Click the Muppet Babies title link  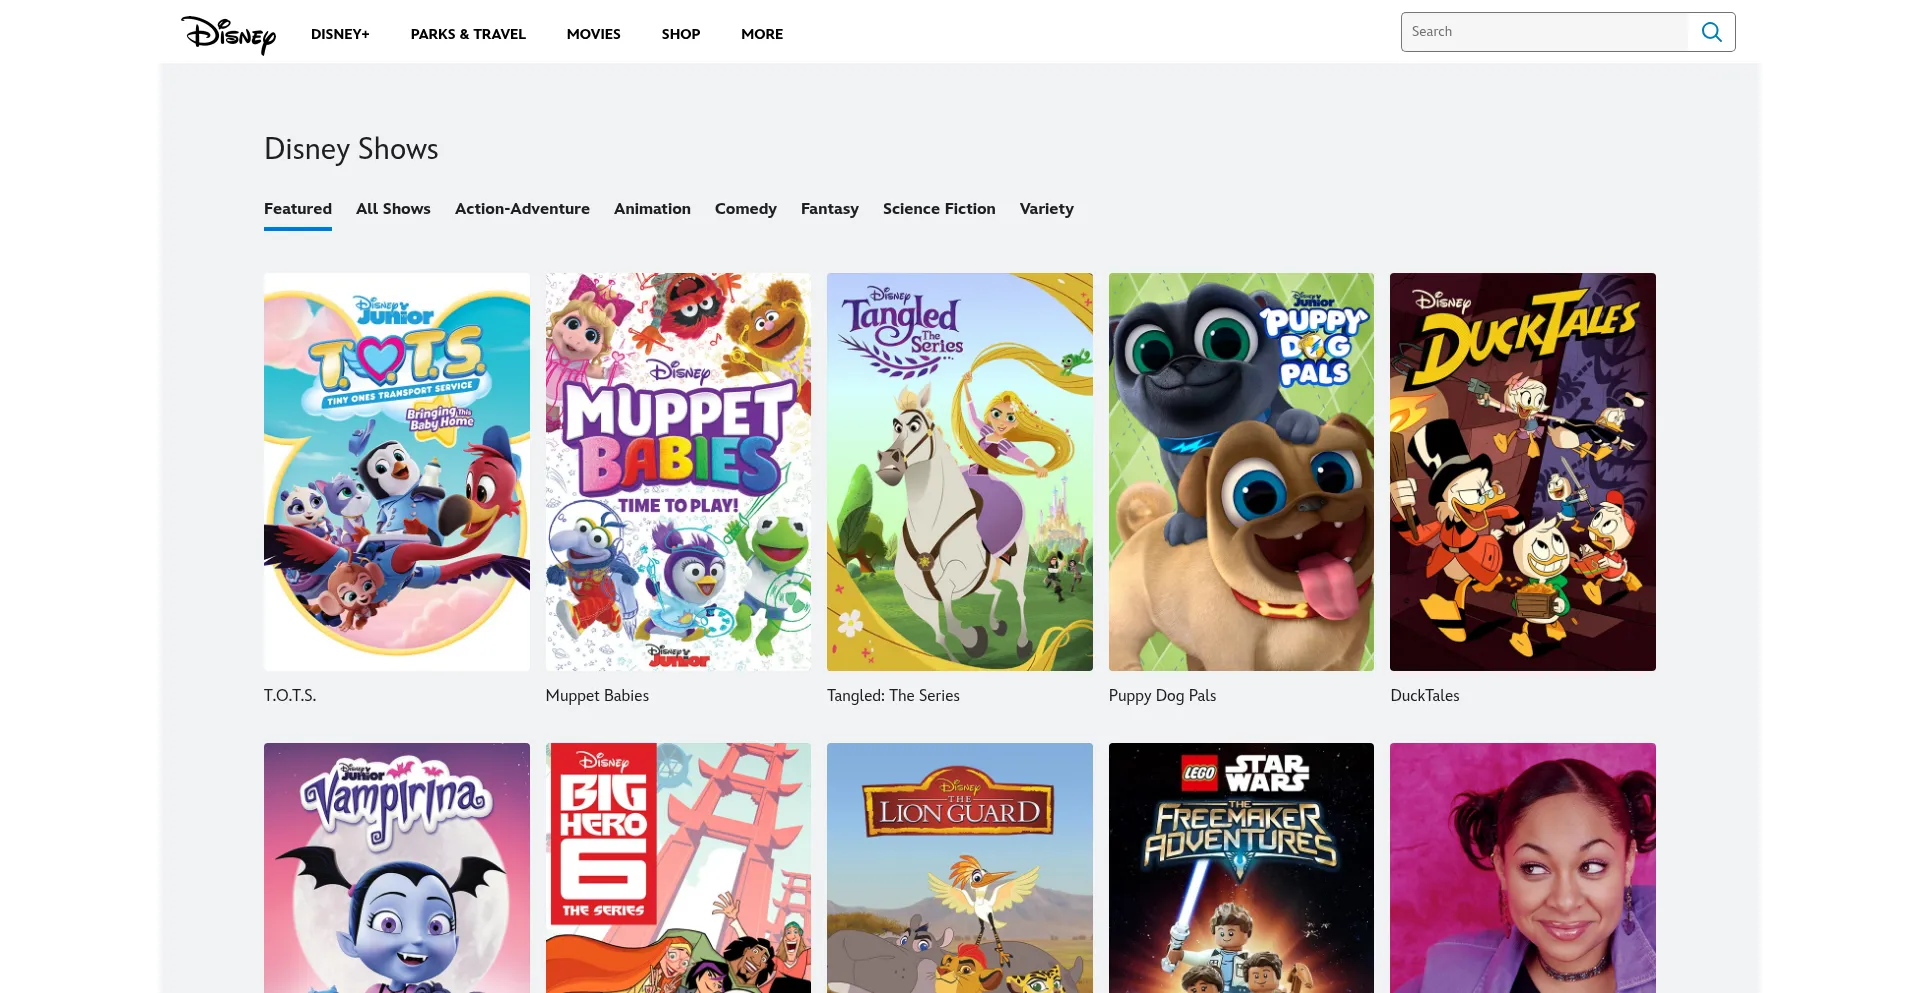coord(597,696)
